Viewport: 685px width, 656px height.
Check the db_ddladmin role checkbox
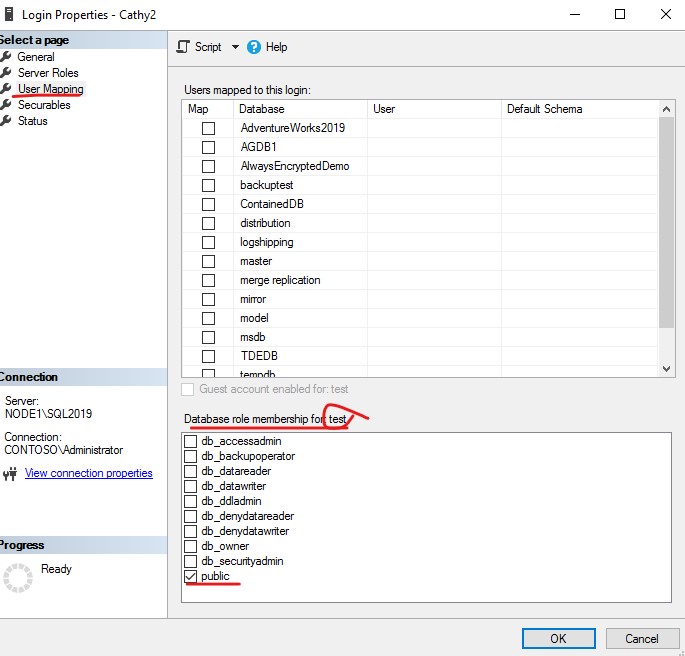[190, 501]
